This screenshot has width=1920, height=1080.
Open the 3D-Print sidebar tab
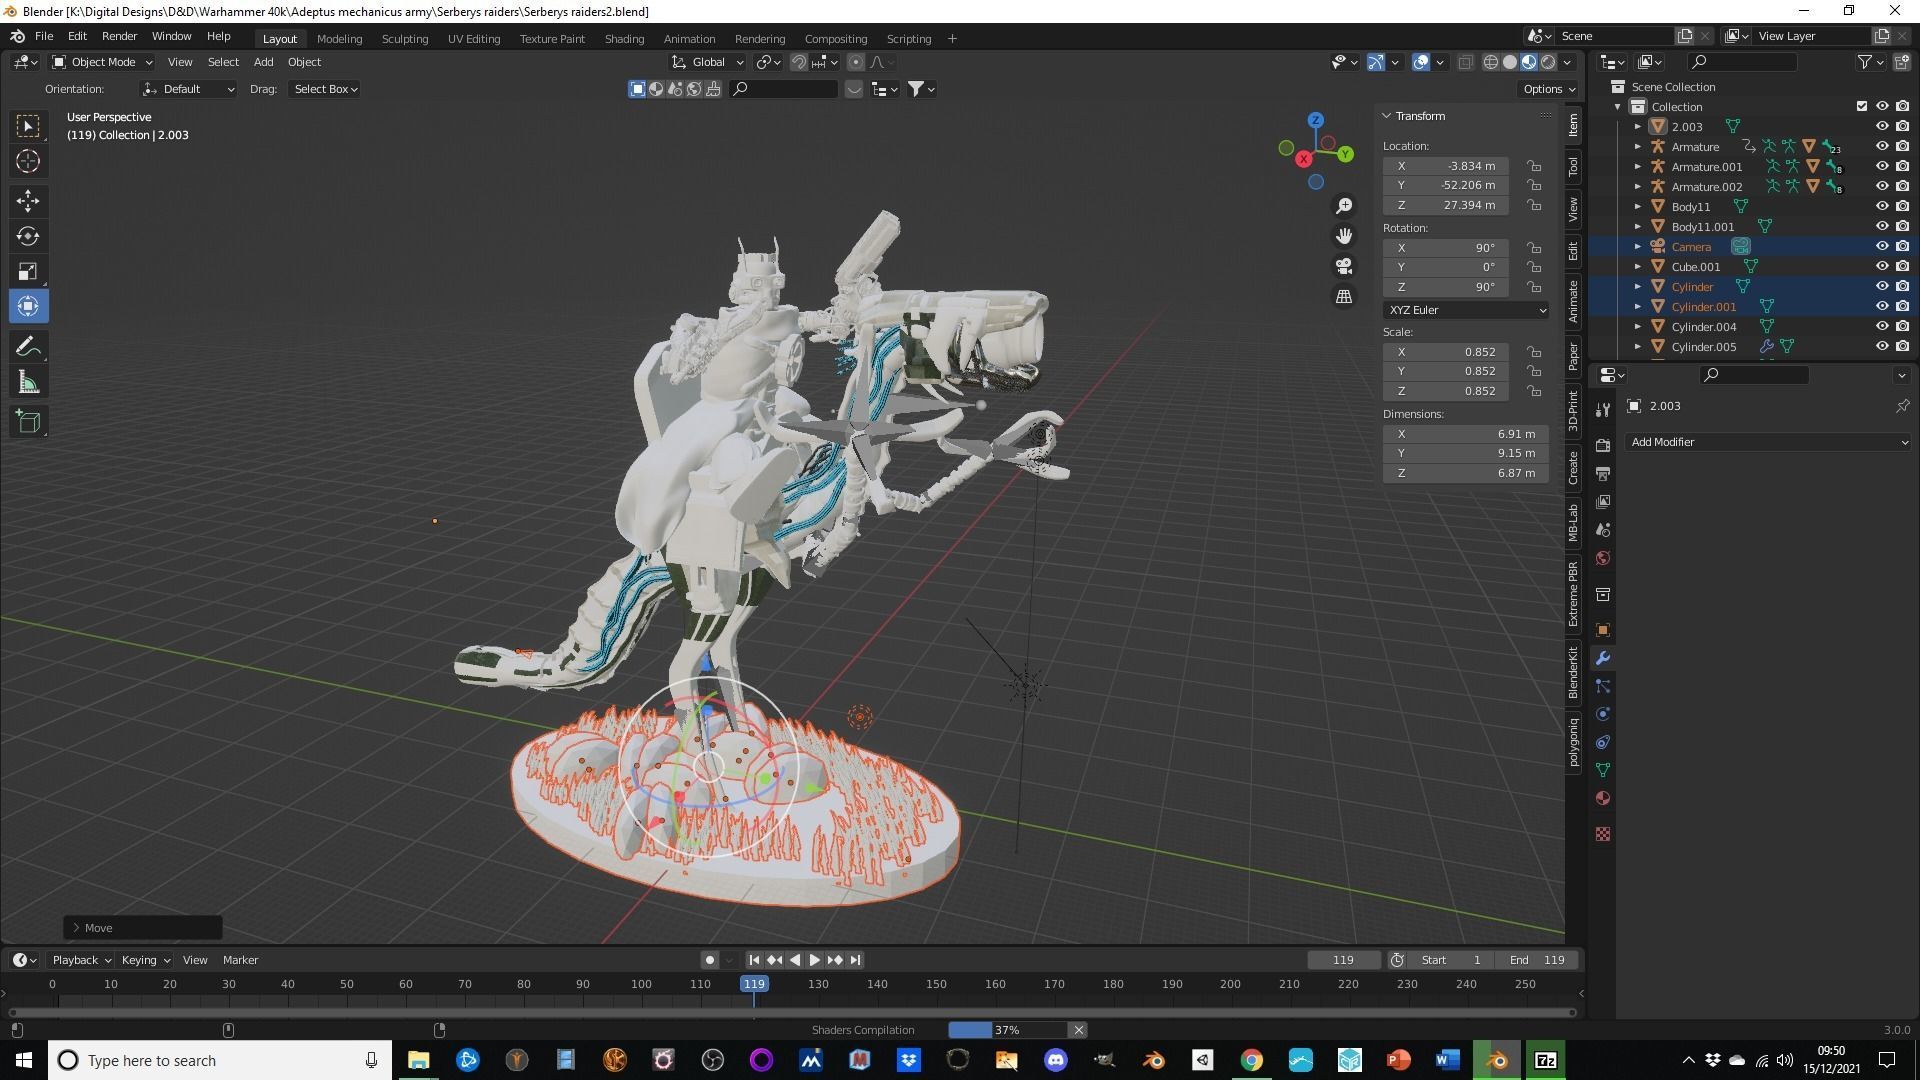coord(1573,411)
